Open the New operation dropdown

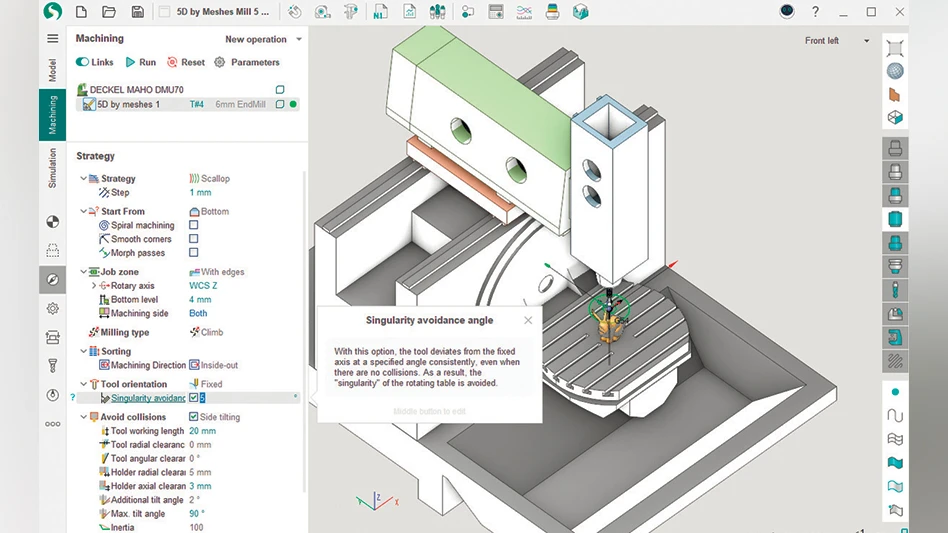tap(263, 39)
